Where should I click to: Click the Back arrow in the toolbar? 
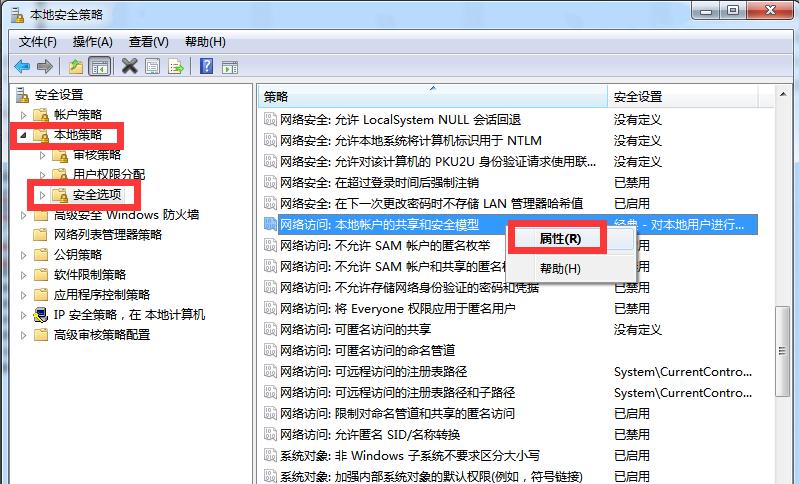coord(21,66)
